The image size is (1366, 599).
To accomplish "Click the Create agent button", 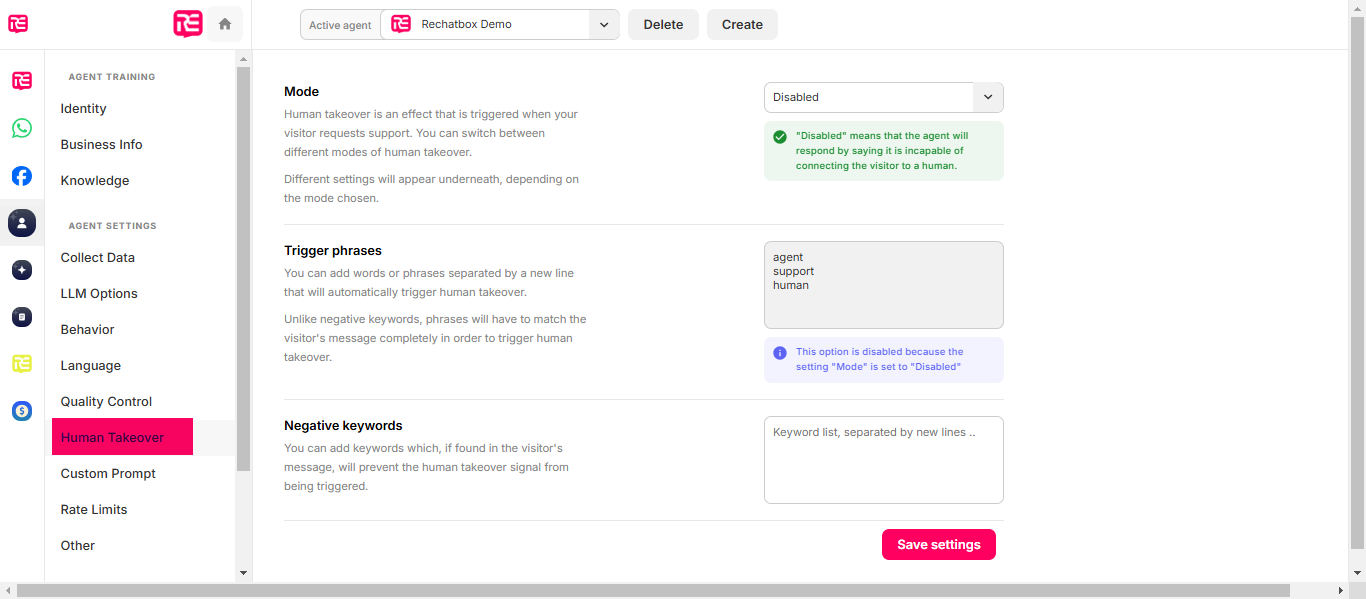I will click(x=742, y=25).
